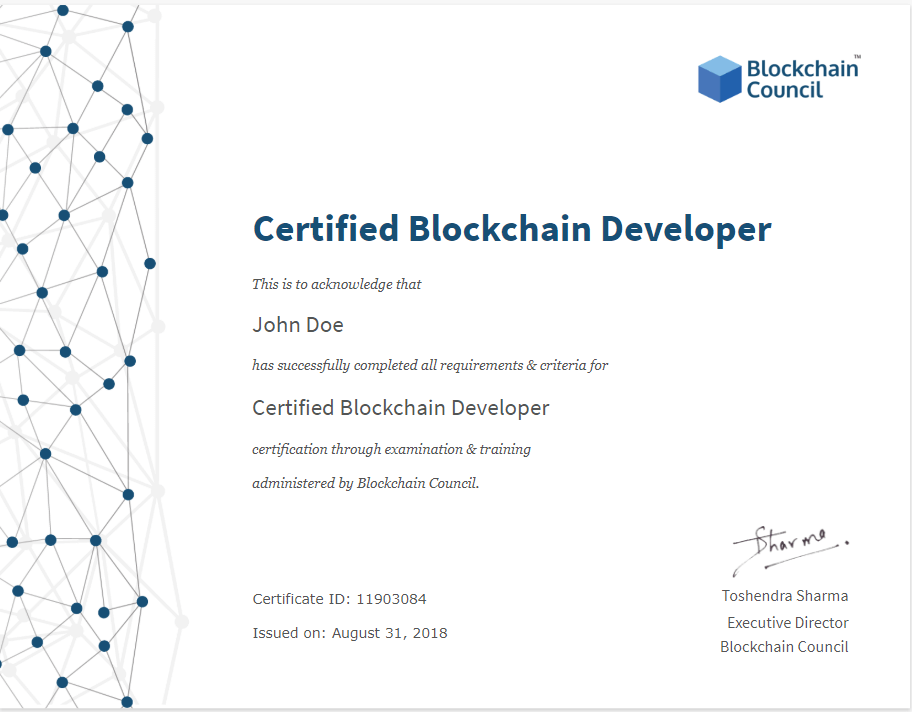Click the "has successfully completed all requirements" line
Viewport: 912px width, 712px height.
pyautogui.click(x=429, y=365)
